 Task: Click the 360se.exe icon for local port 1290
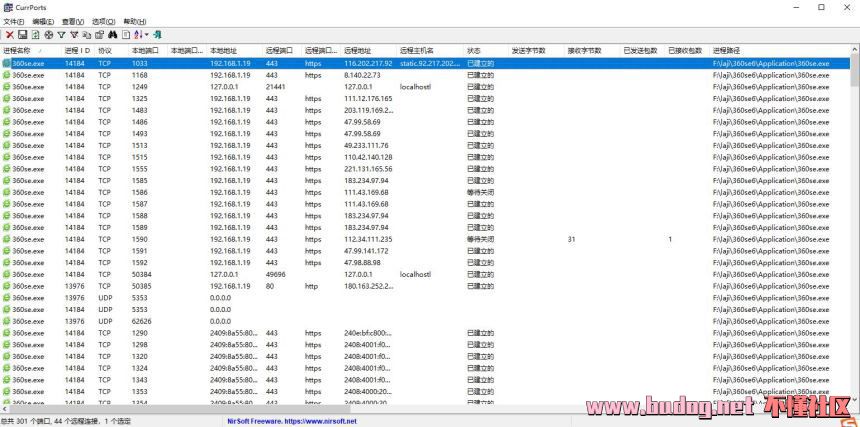coord(7,333)
